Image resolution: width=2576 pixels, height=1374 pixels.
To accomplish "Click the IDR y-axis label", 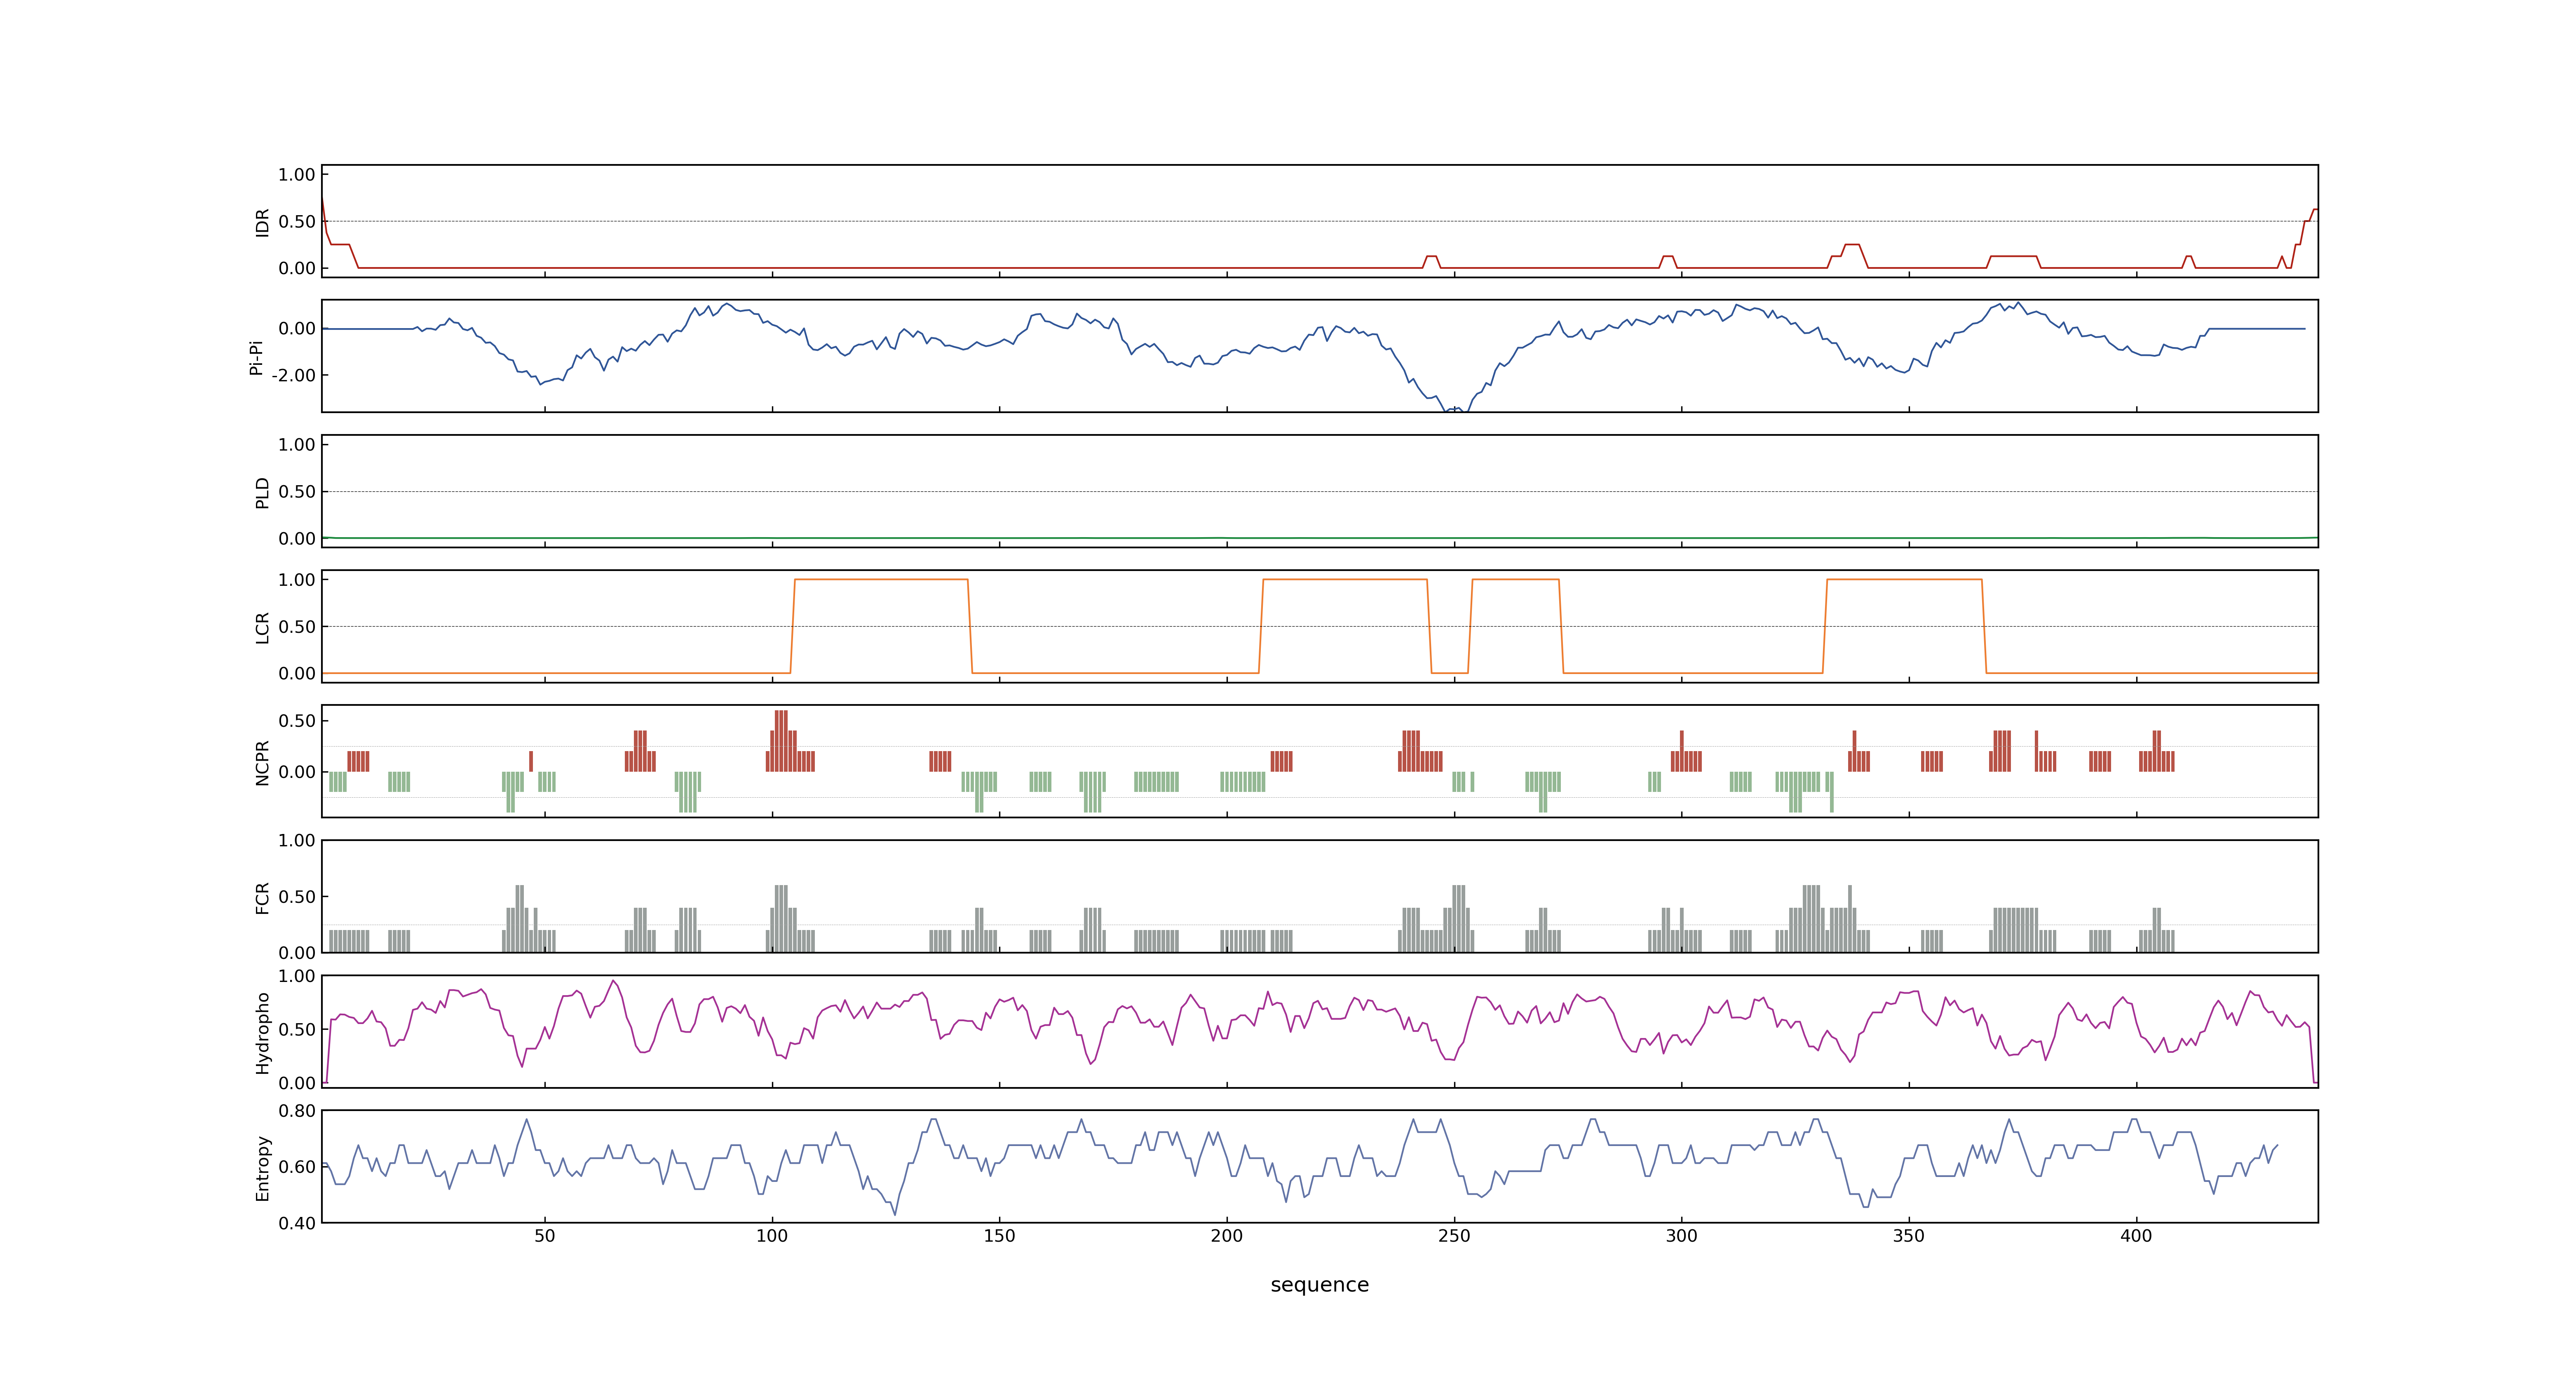I will 262,222.
